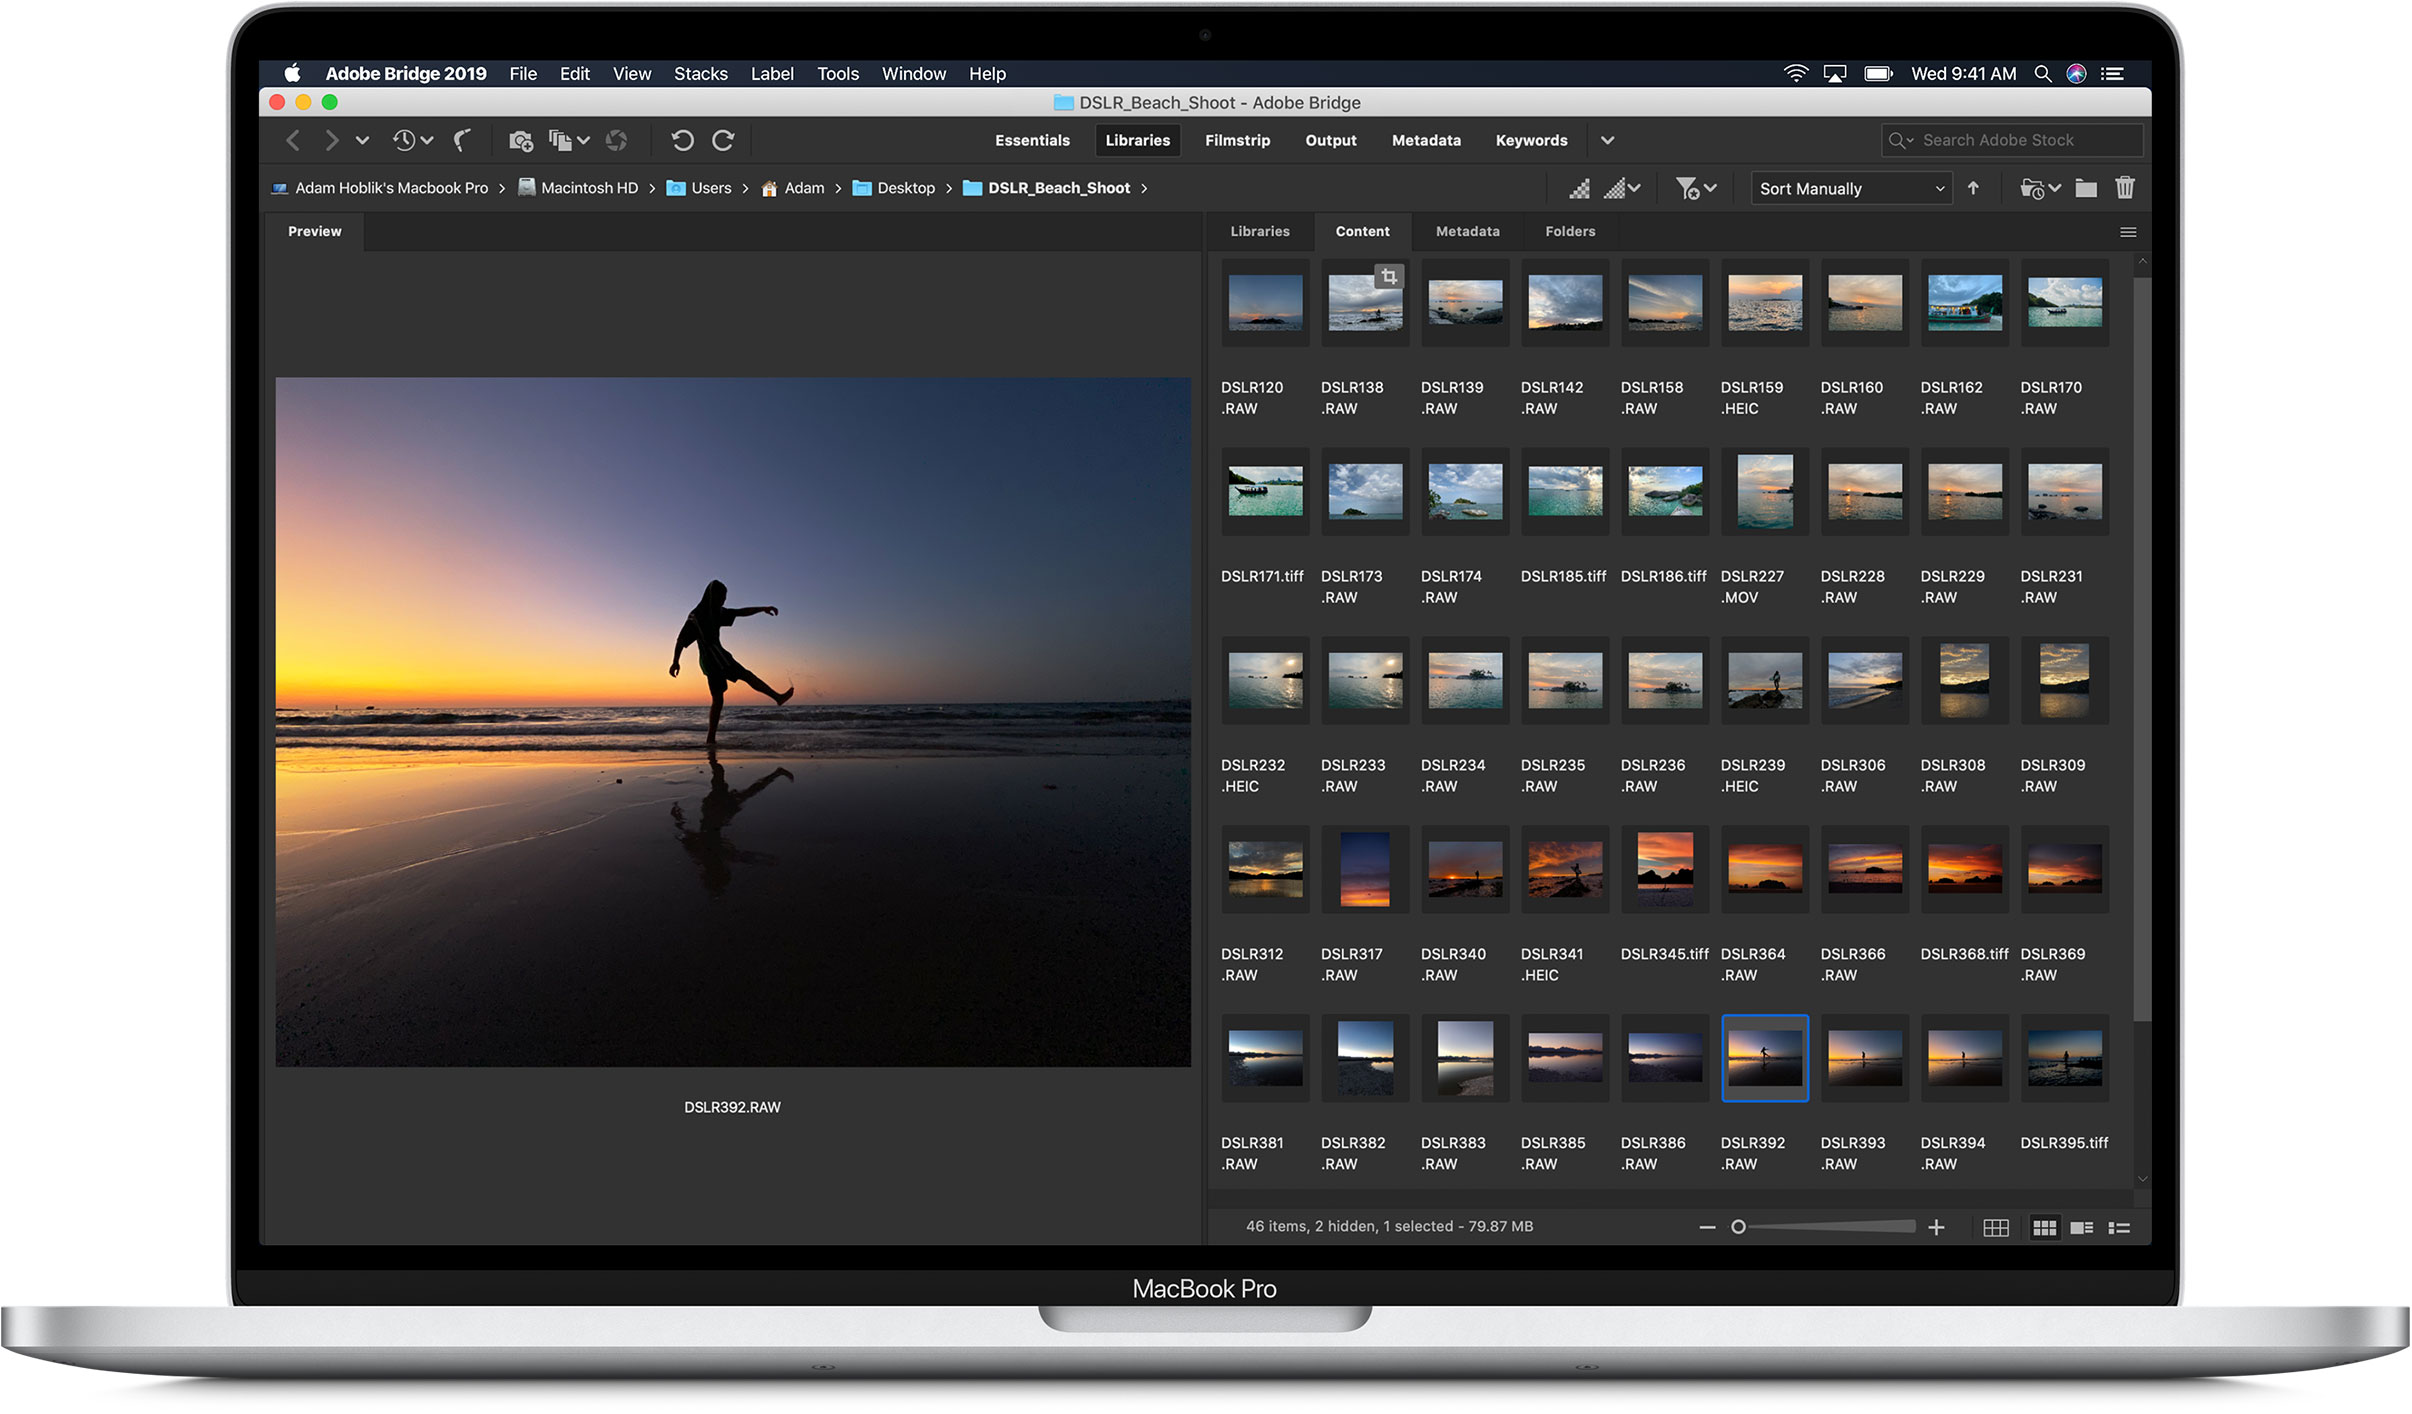Image resolution: width=2412 pixels, height=1414 pixels.
Task: Create a new folder with the folder icon
Action: tap(2085, 187)
